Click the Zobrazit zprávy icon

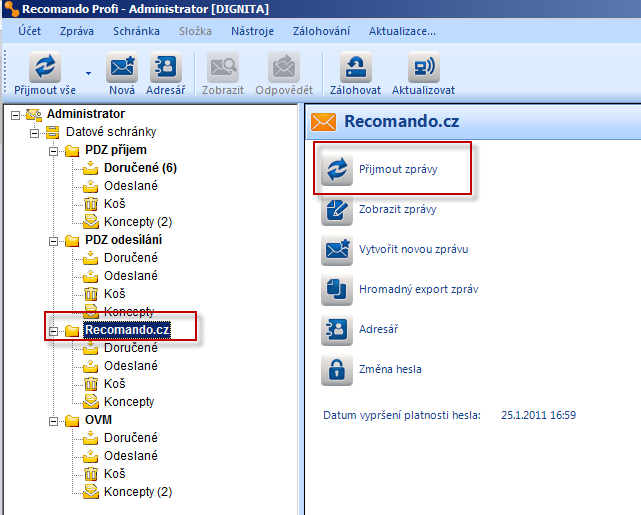coord(337,210)
